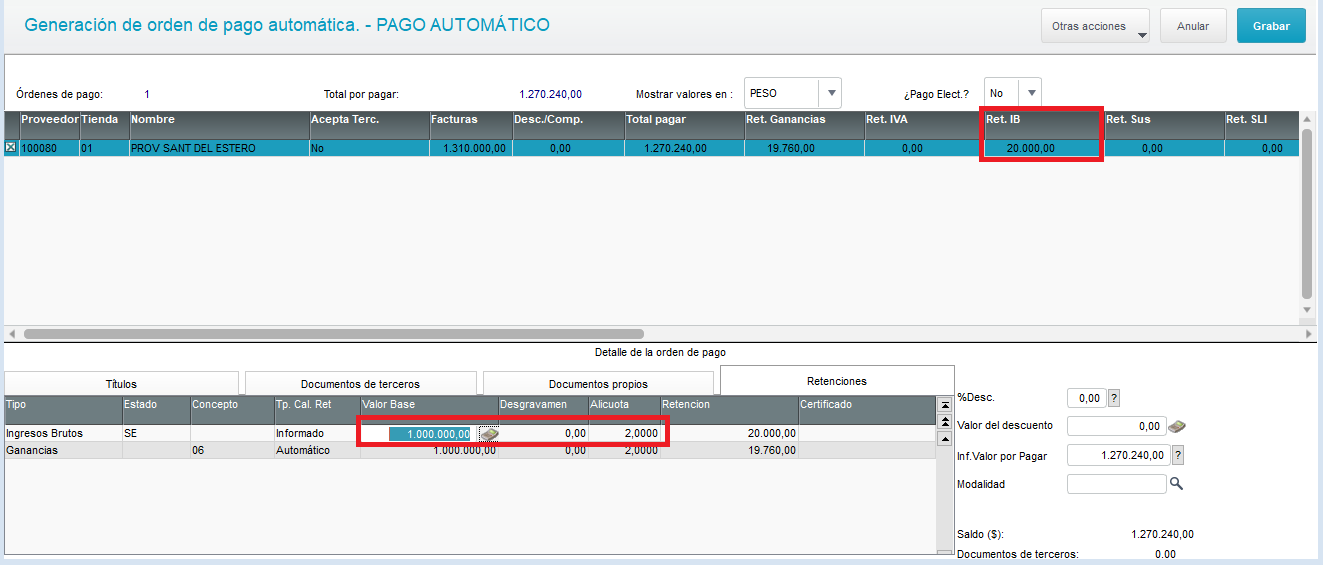Click Alicuota 2,0000 in Ingresos Brutos row
The width and height of the screenshot is (1323, 565).
point(624,434)
